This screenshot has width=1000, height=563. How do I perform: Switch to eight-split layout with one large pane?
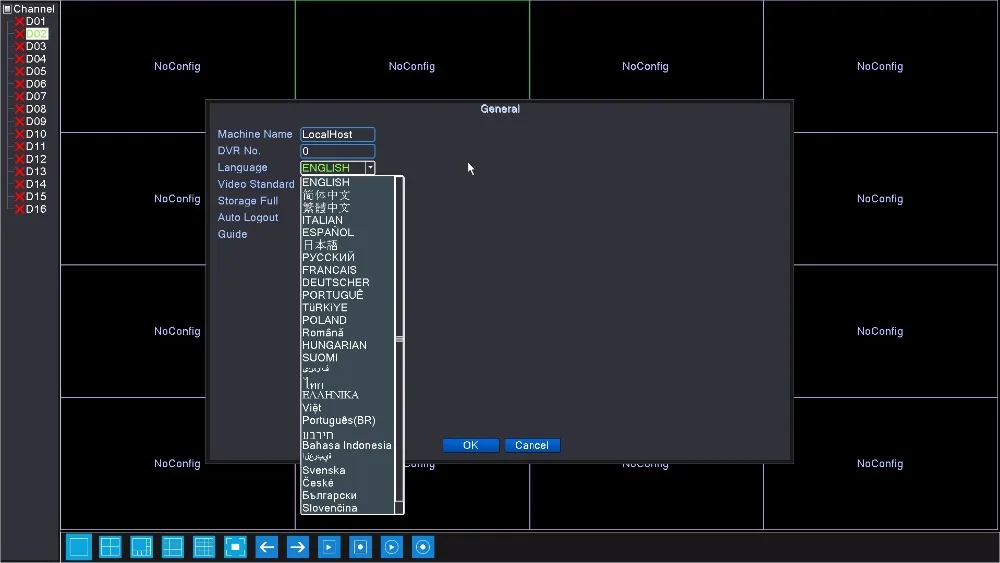[142, 546]
